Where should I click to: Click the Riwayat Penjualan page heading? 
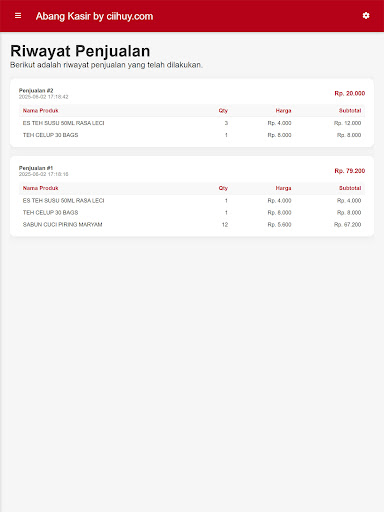(x=80, y=51)
